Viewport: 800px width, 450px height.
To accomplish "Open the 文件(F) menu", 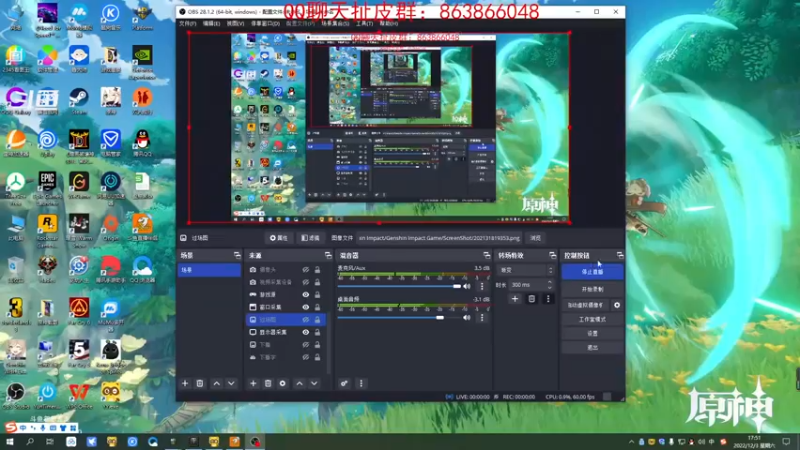I will coord(187,23).
